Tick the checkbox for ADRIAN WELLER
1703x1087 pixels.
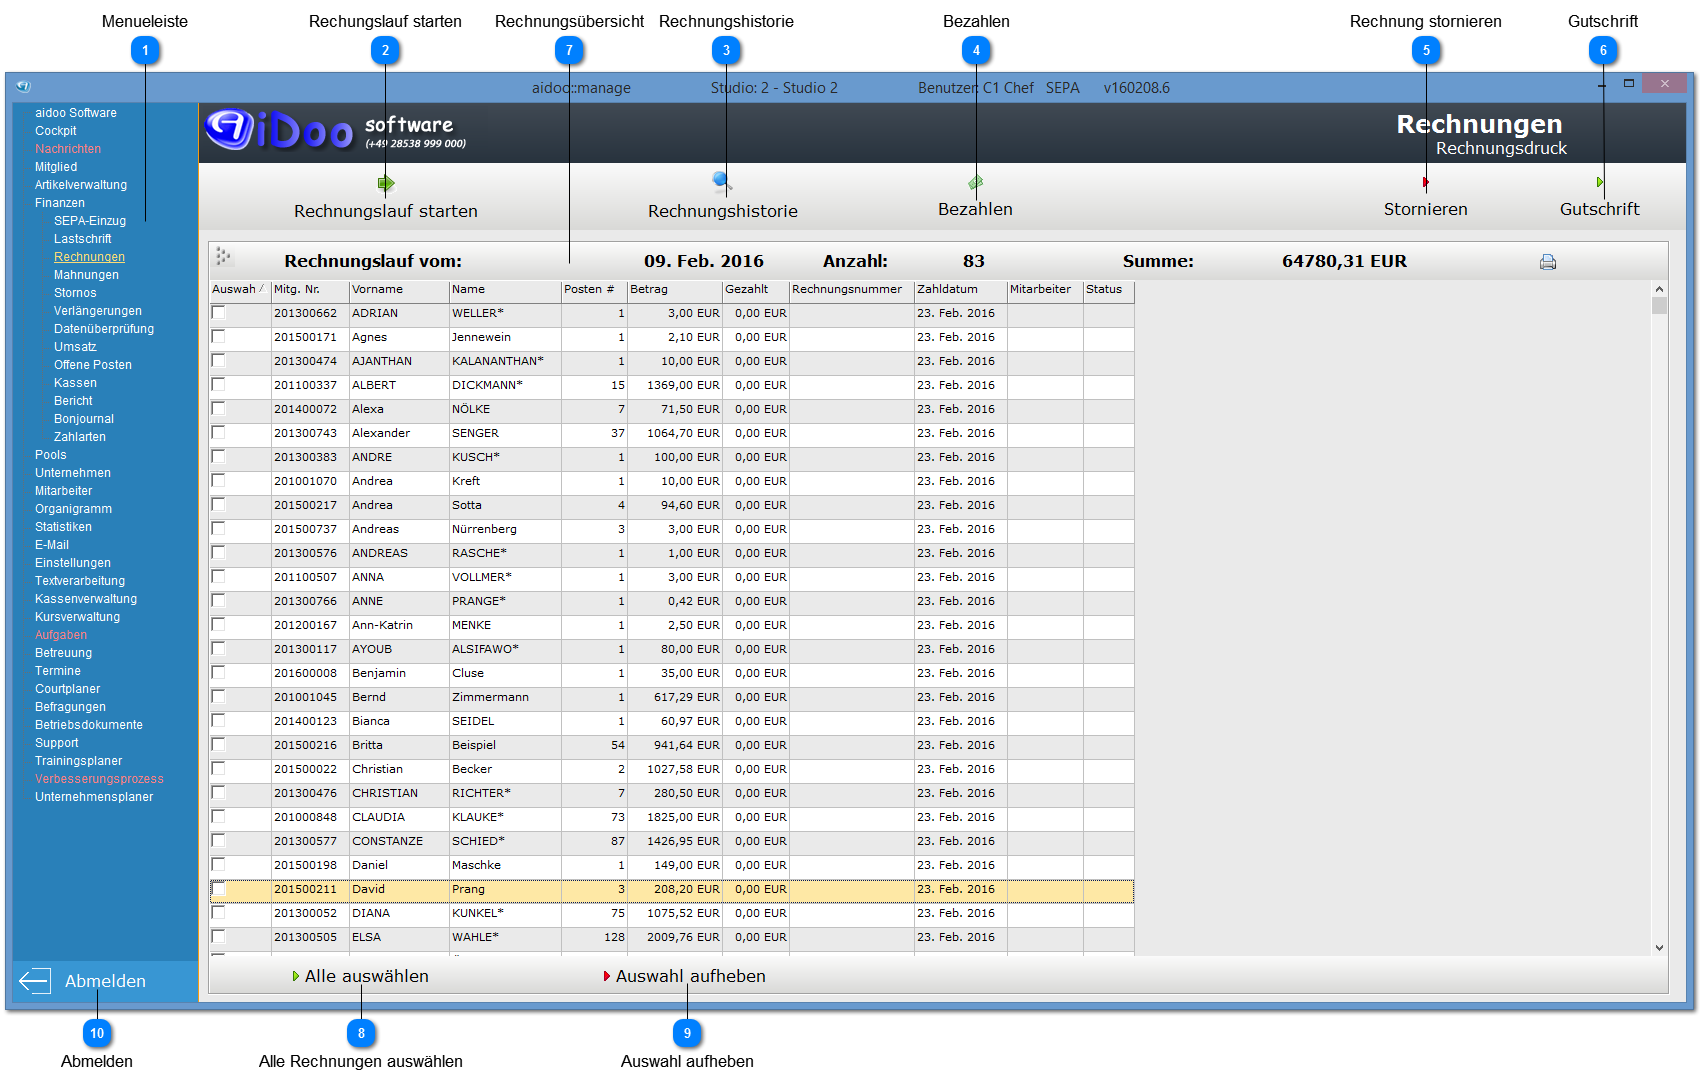pyautogui.click(x=219, y=313)
